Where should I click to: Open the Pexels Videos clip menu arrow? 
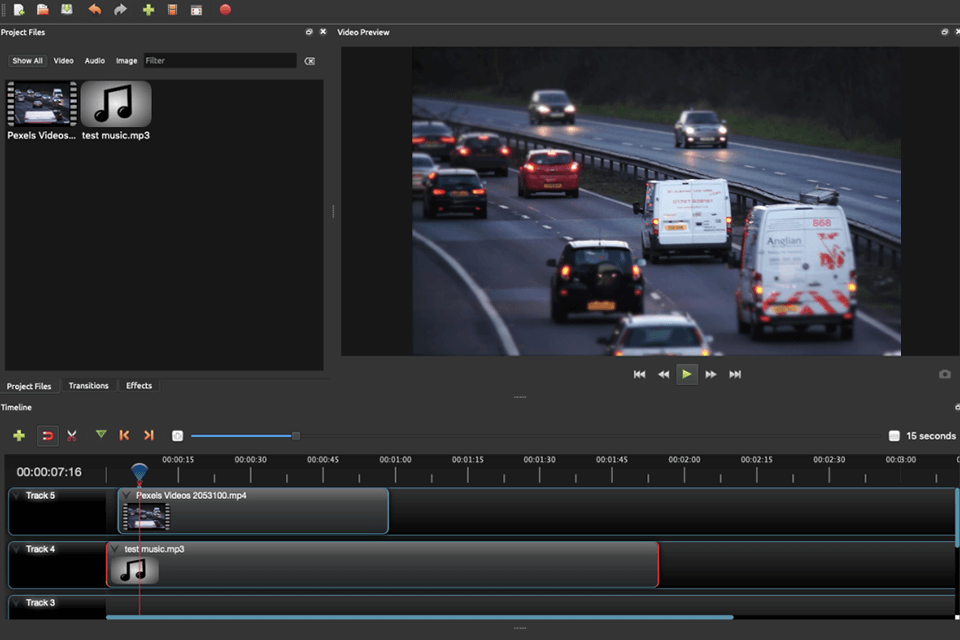(126, 496)
